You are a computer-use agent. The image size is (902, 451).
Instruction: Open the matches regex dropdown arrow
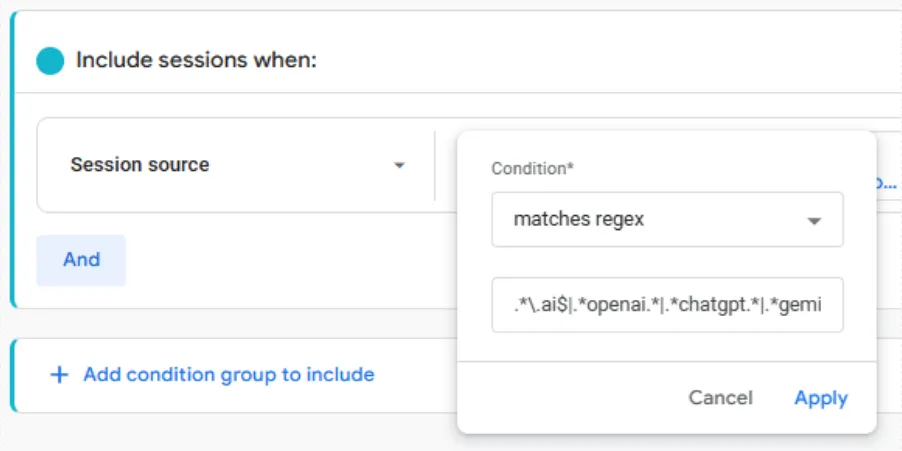pos(814,220)
